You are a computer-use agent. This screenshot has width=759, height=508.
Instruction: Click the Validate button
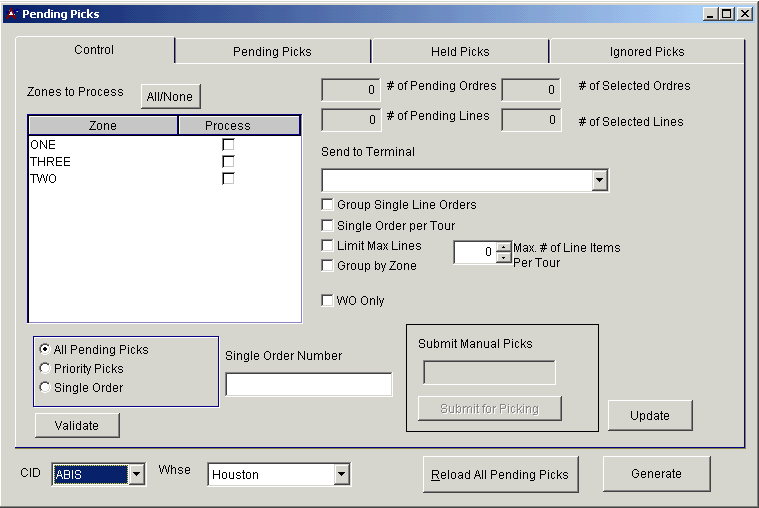point(77,426)
